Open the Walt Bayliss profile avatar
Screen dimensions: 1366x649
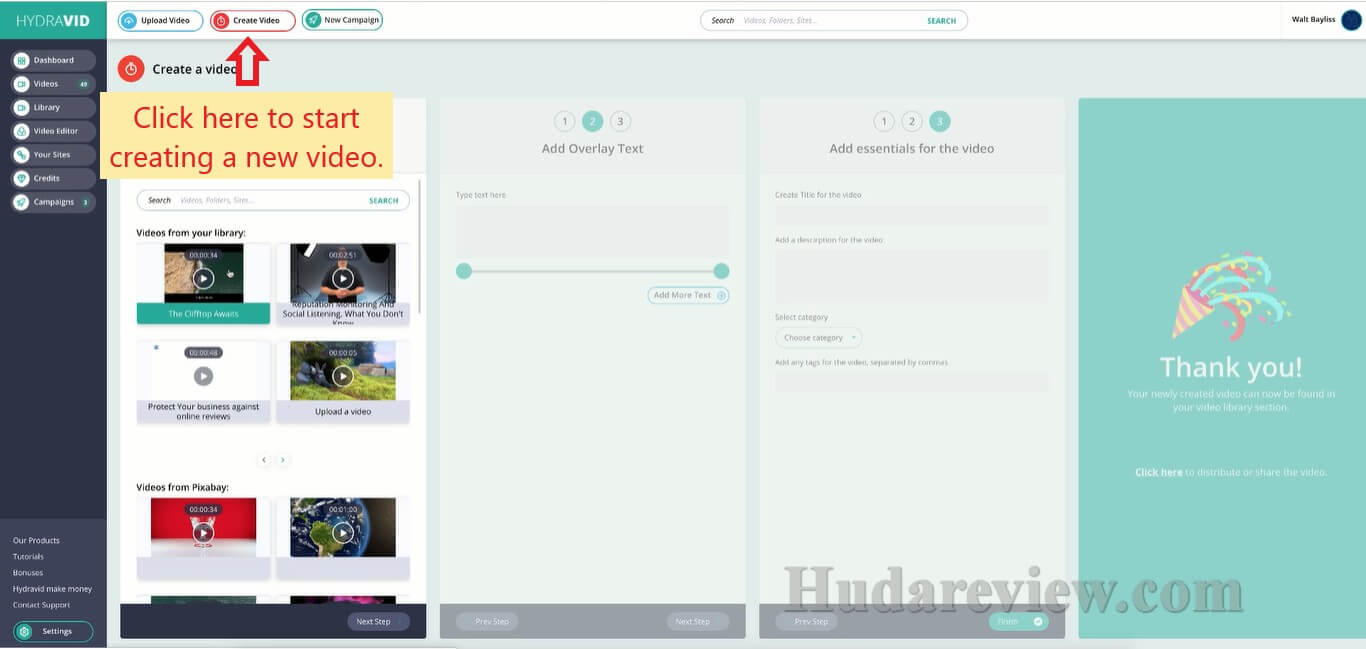1351,19
